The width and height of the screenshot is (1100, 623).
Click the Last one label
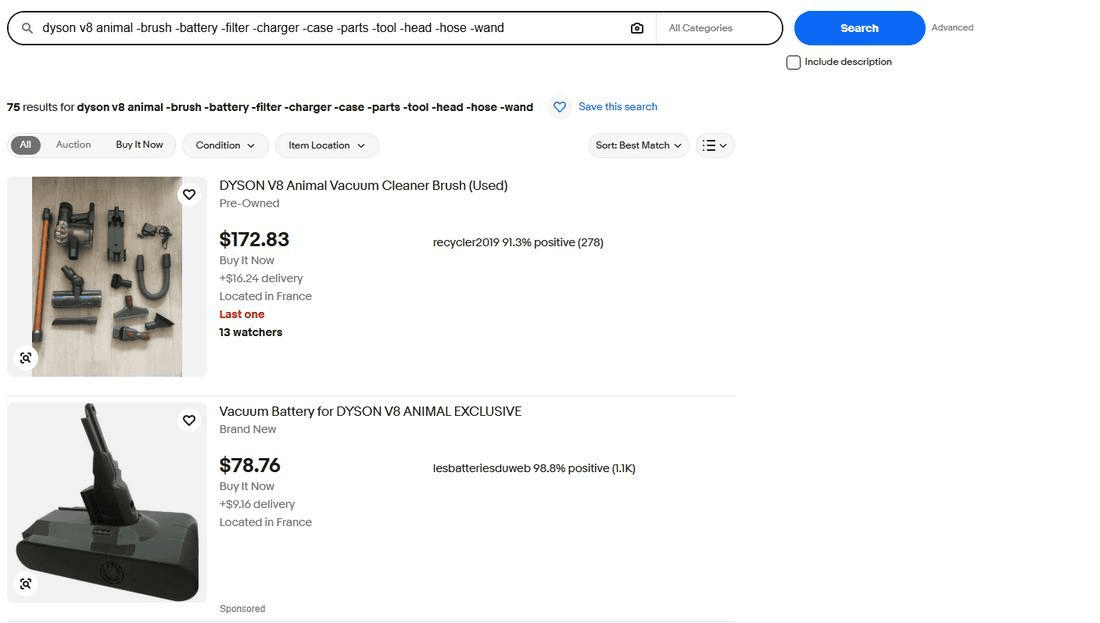pyautogui.click(x=241, y=314)
